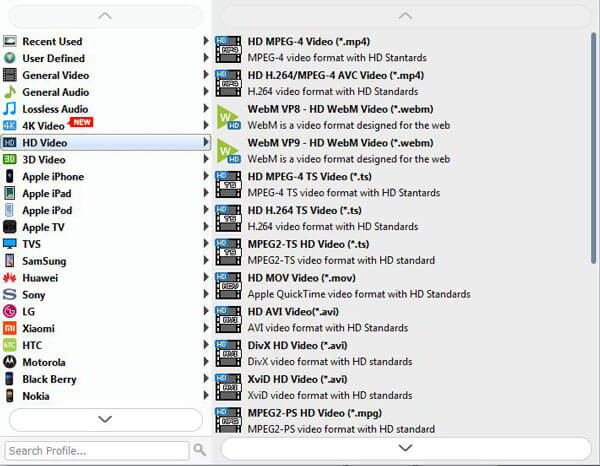Select DivX HD Video (*.avi)
Screen dimensions: 600x466
click(x=401, y=353)
